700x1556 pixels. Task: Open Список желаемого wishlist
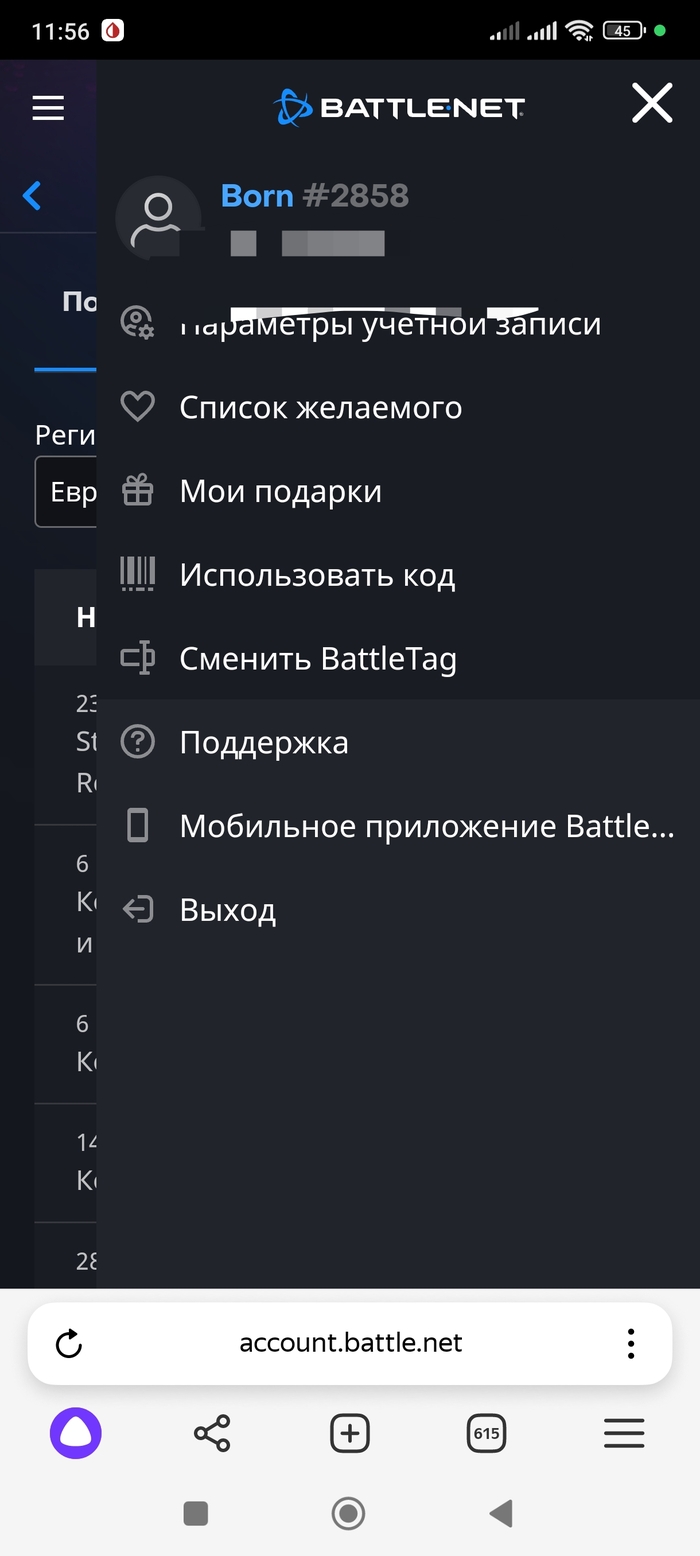click(320, 407)
